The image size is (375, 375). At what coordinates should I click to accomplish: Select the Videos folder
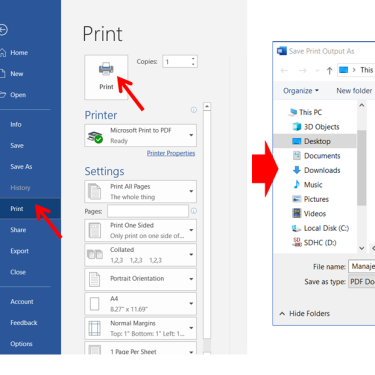click(309, 214)
